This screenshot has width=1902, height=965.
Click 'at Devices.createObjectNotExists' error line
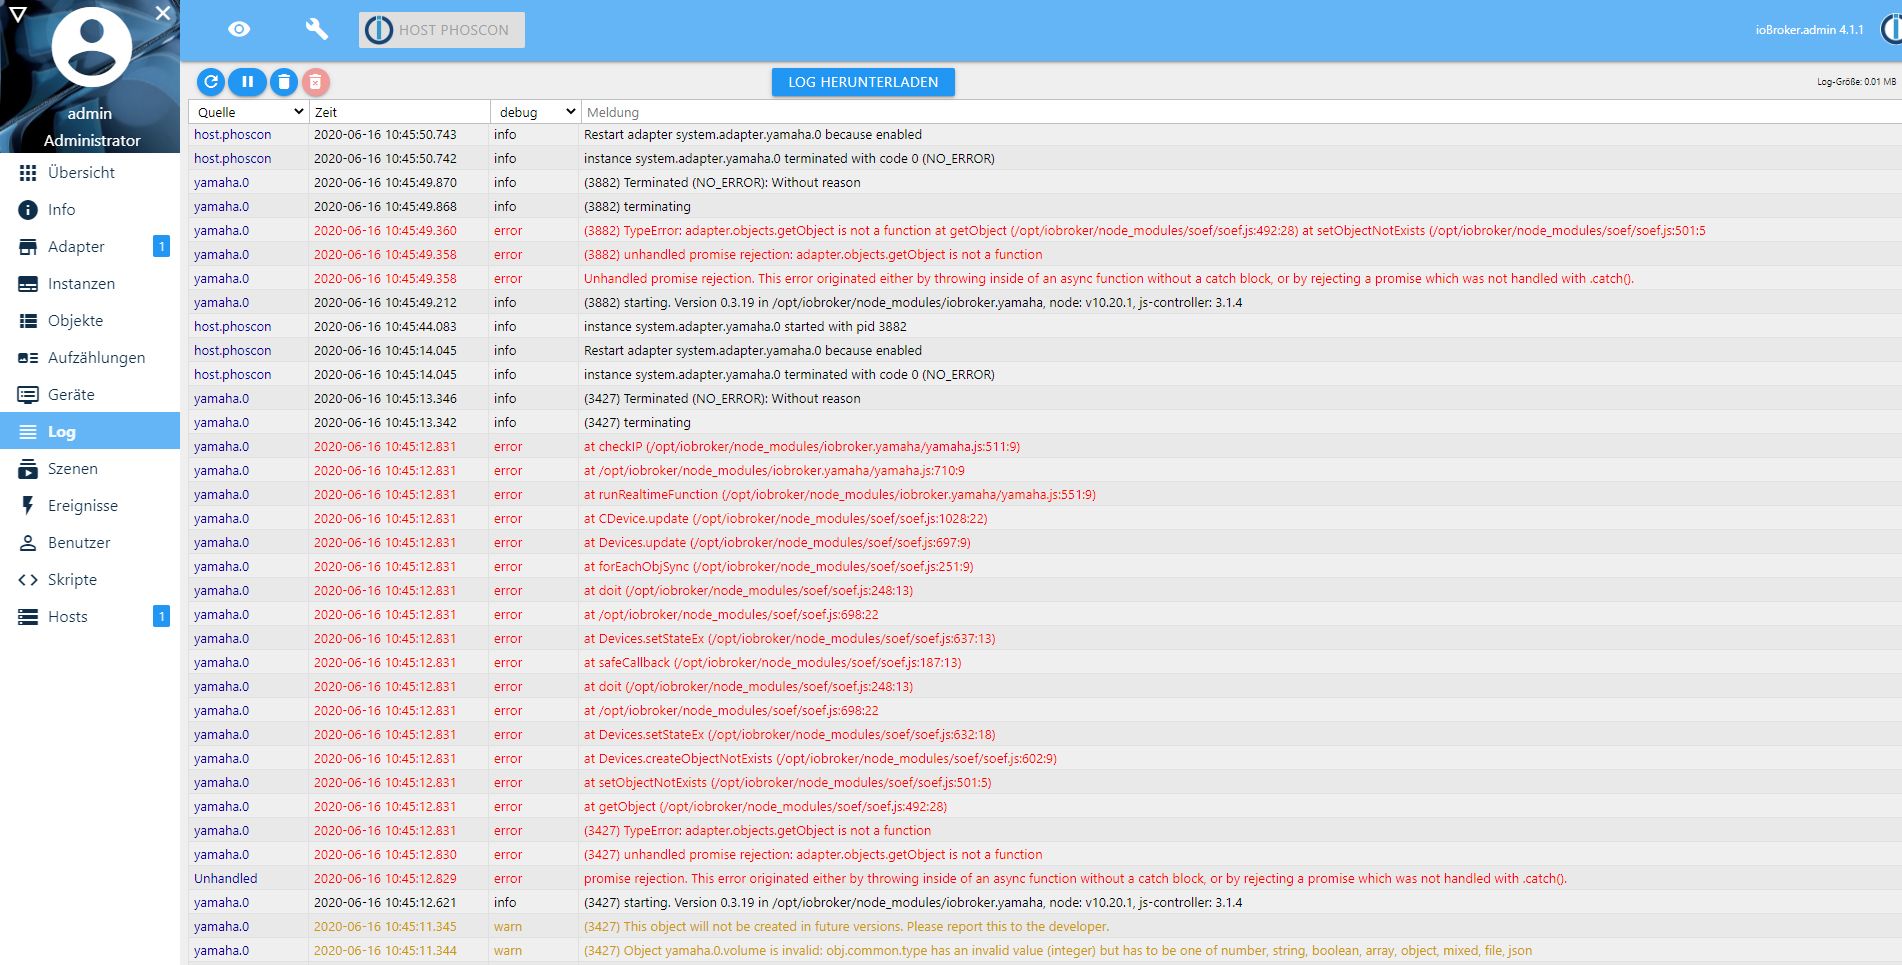[820, 759]
